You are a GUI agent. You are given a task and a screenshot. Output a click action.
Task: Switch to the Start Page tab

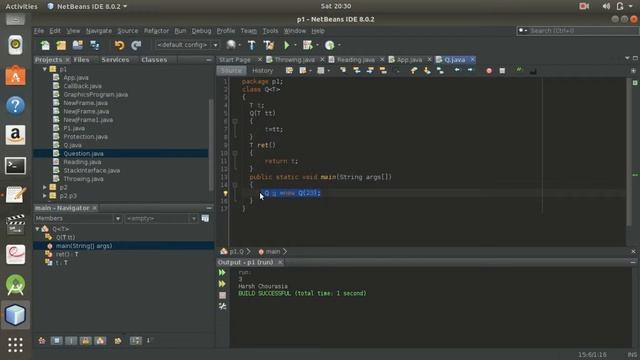(x=235, y=60)
